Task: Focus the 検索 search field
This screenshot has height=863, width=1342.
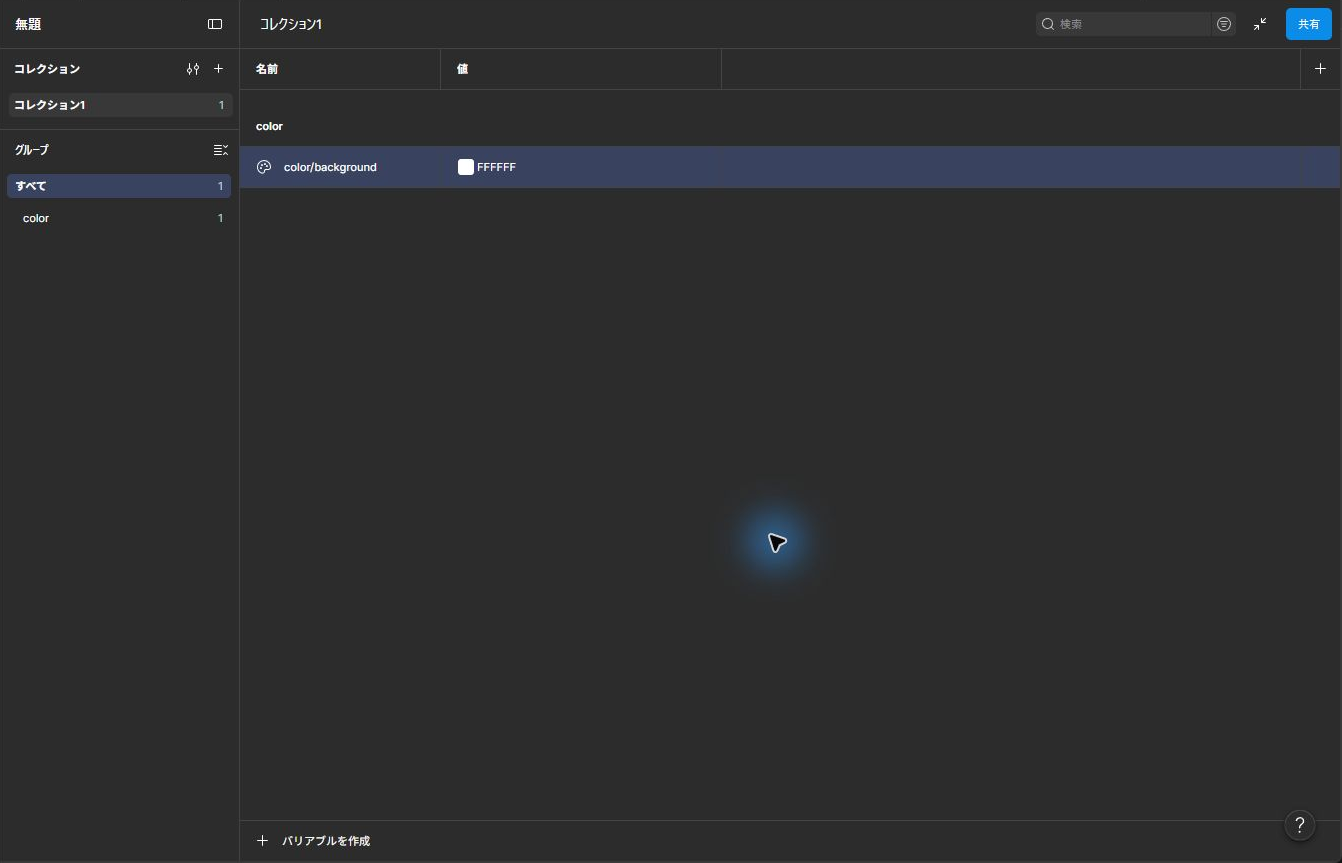Action: click(1124, 24)
